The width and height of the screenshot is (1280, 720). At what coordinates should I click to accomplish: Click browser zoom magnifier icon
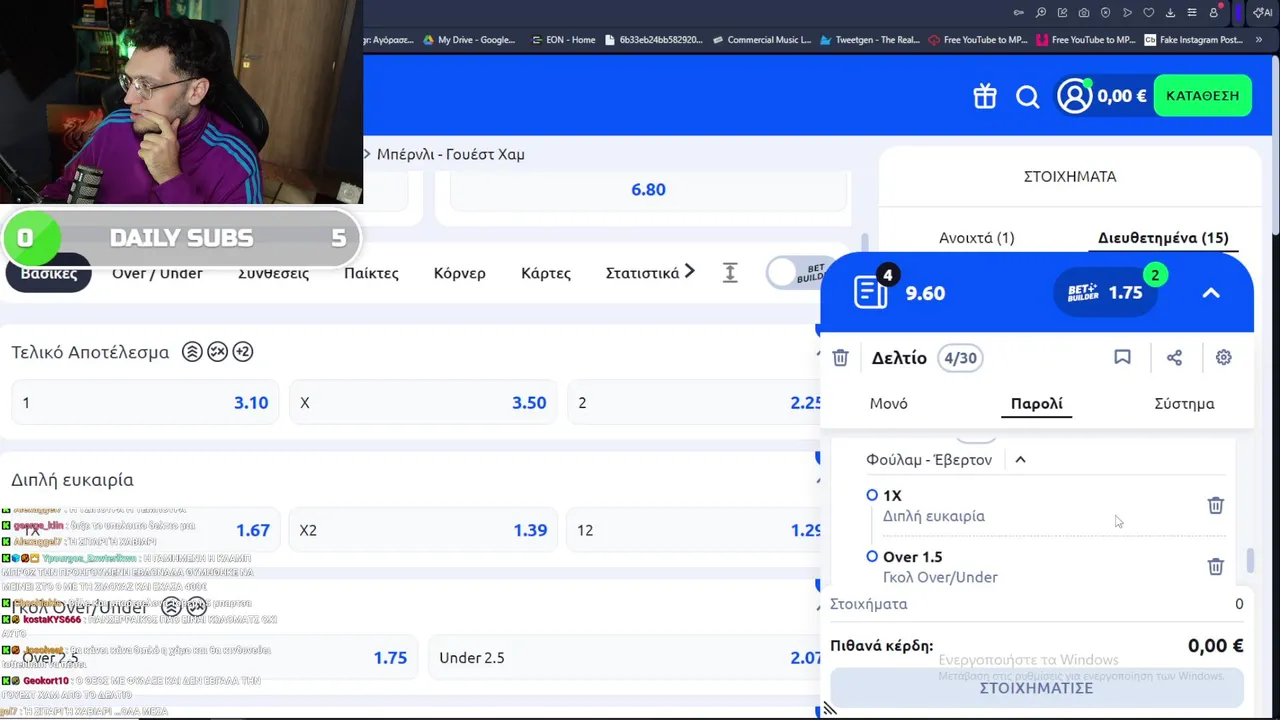point(1041,13)
